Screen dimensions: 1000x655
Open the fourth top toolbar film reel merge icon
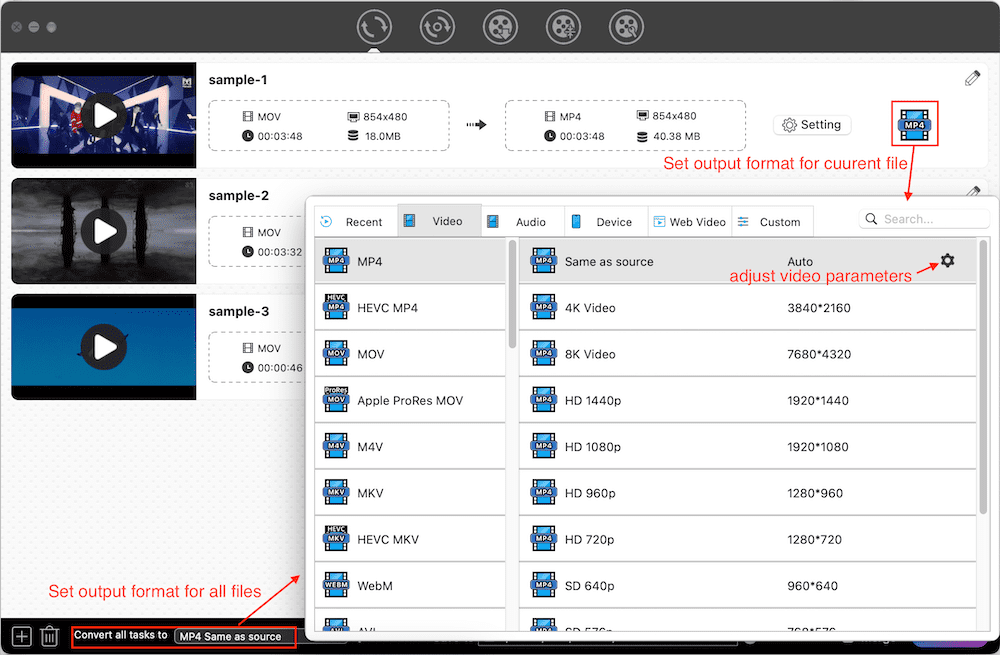tap(563, 27)
